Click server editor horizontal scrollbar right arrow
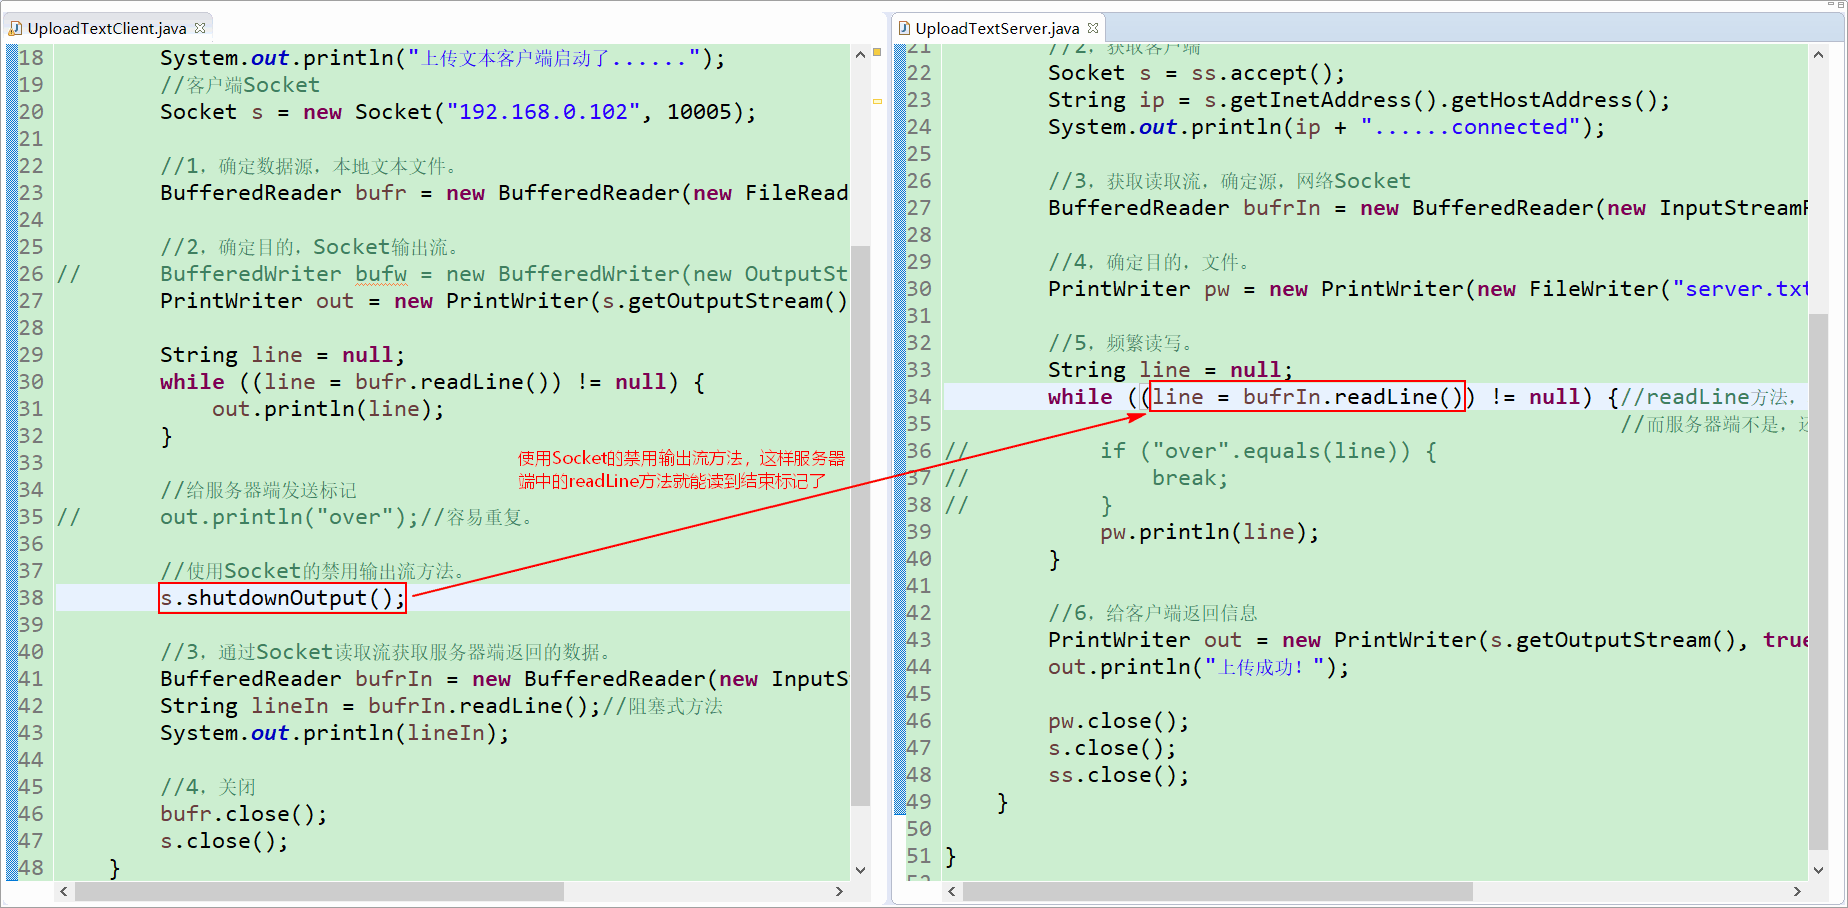 [x=1797, y=891]
